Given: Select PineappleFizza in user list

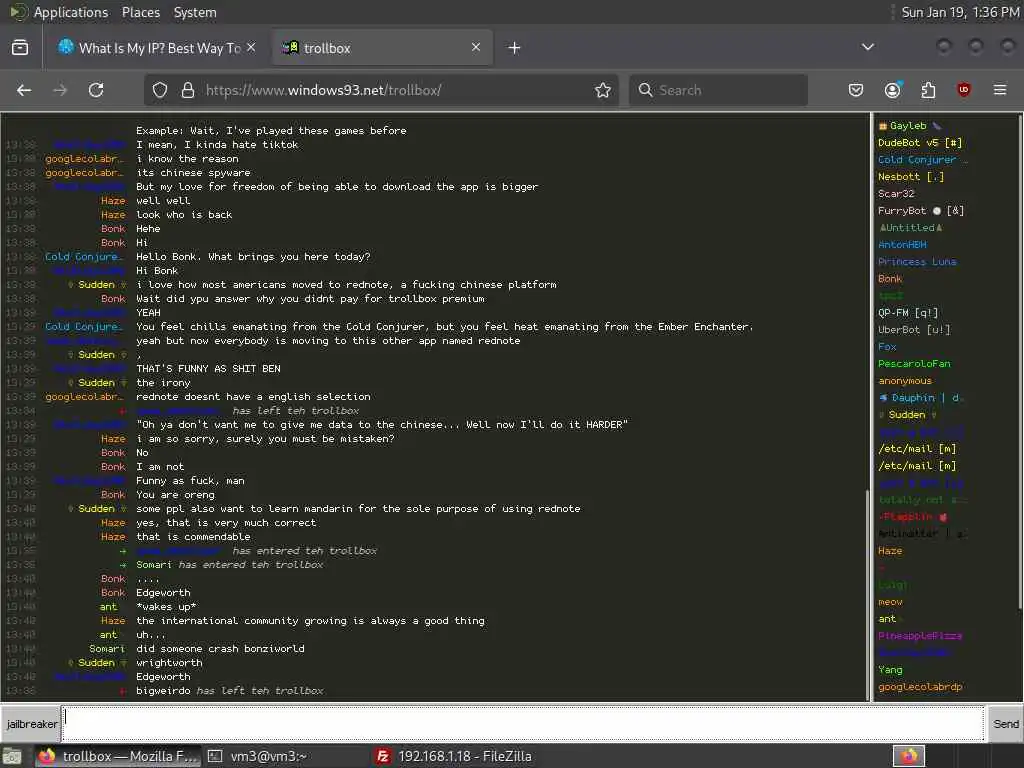Looking at the screenshot, I should (x=920, y=635).
